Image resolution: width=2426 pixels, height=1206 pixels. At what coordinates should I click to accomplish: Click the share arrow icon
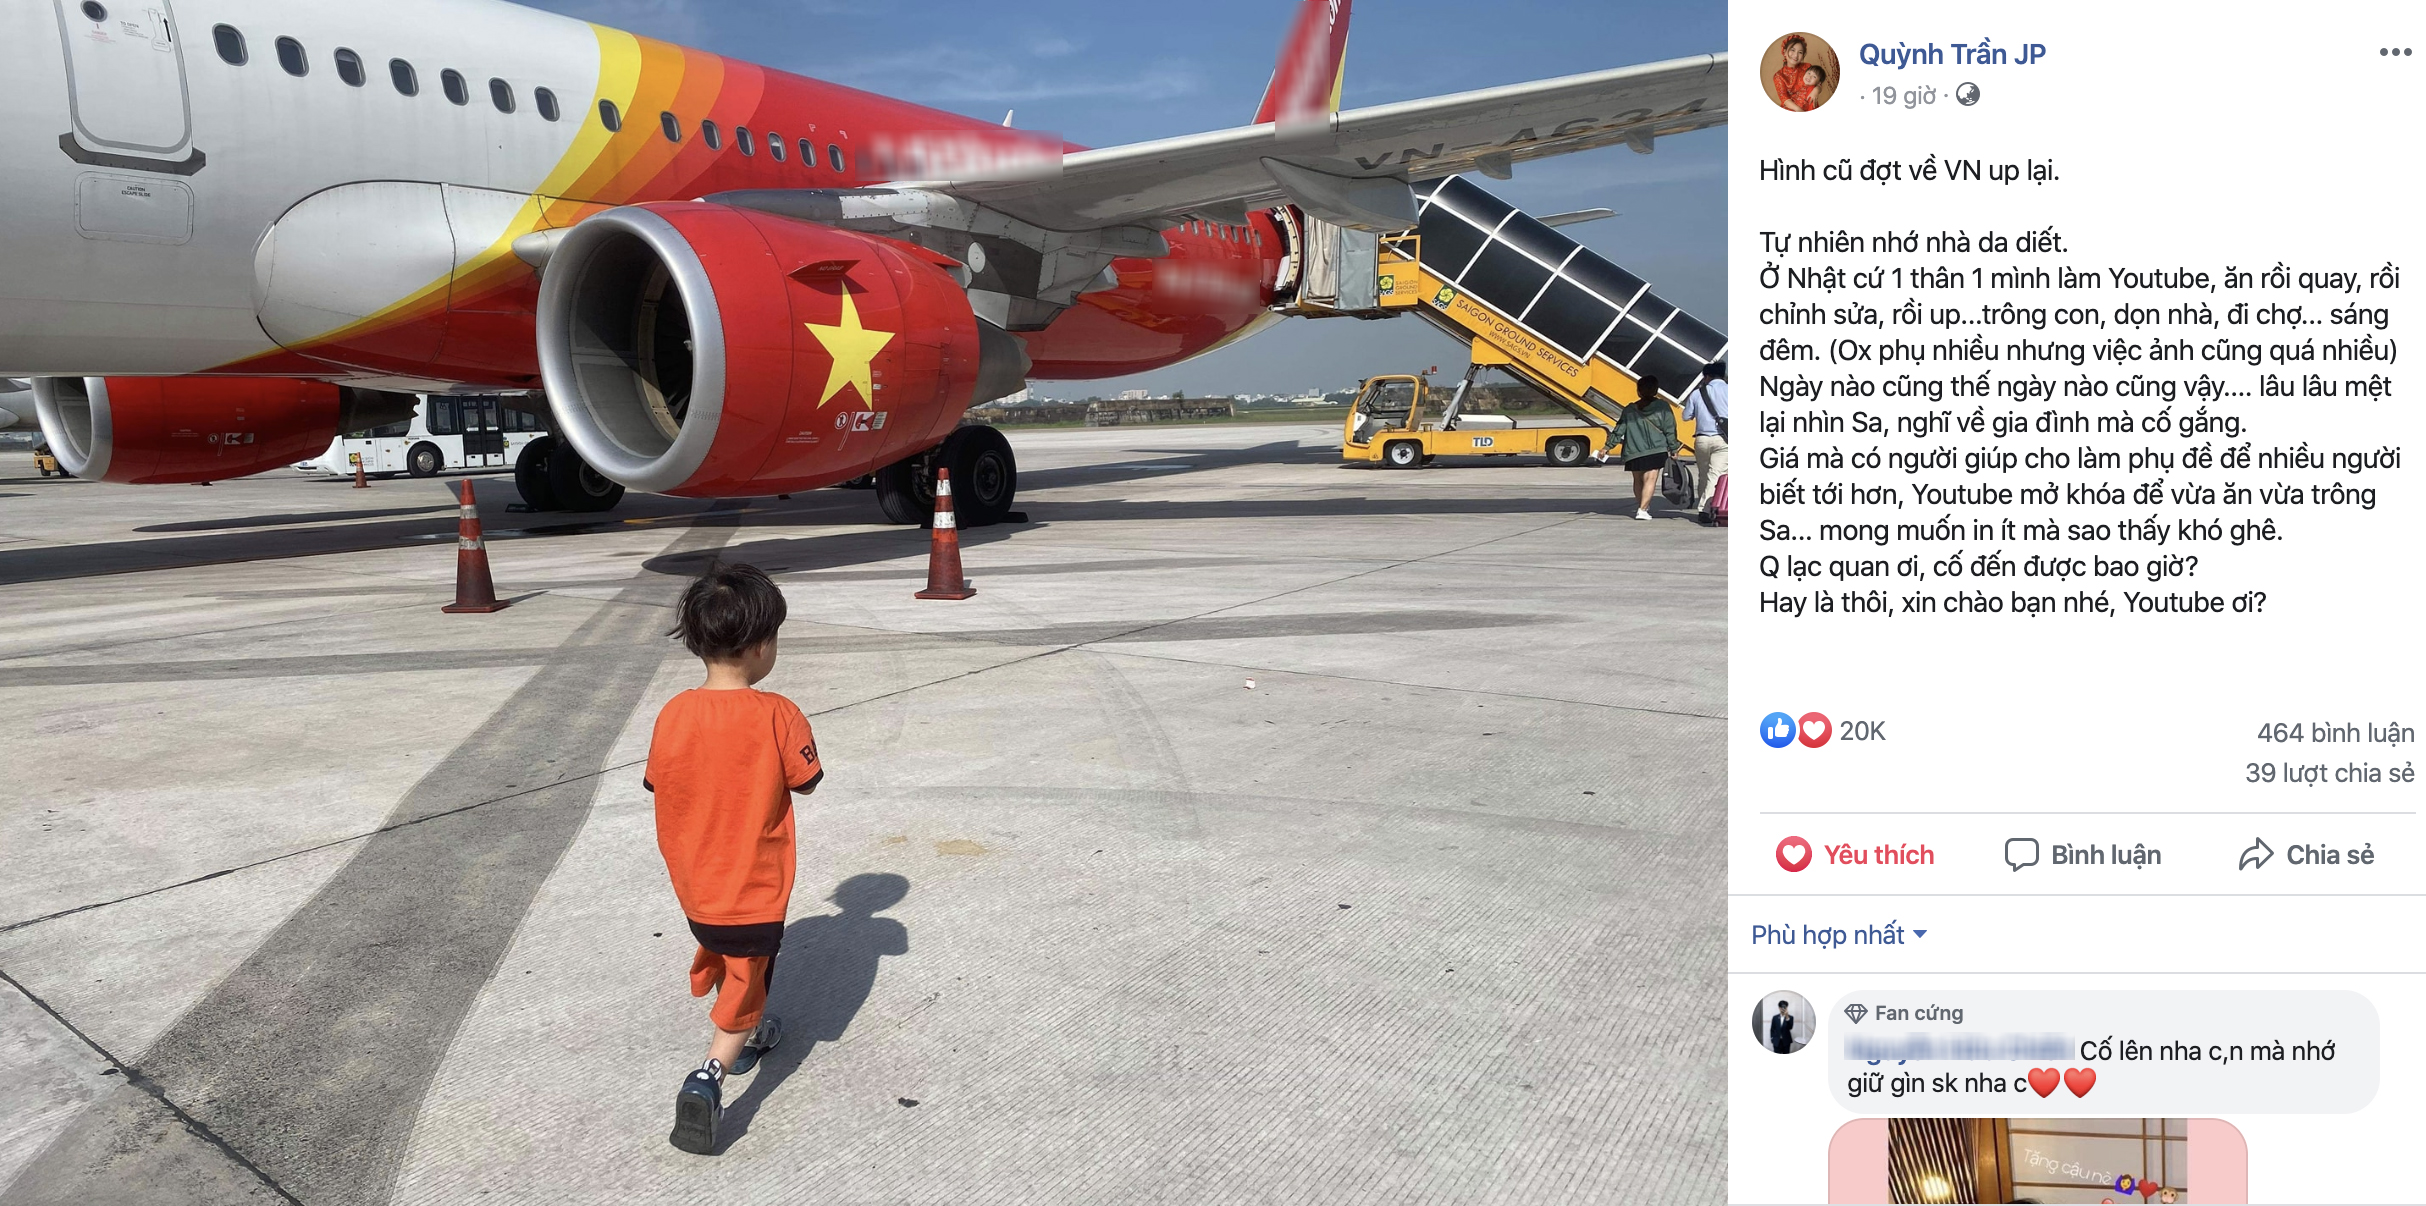(2255, 854)
